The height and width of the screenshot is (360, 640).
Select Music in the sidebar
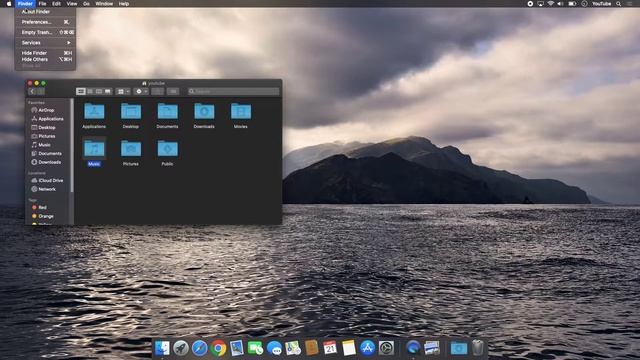click(43, 145)
